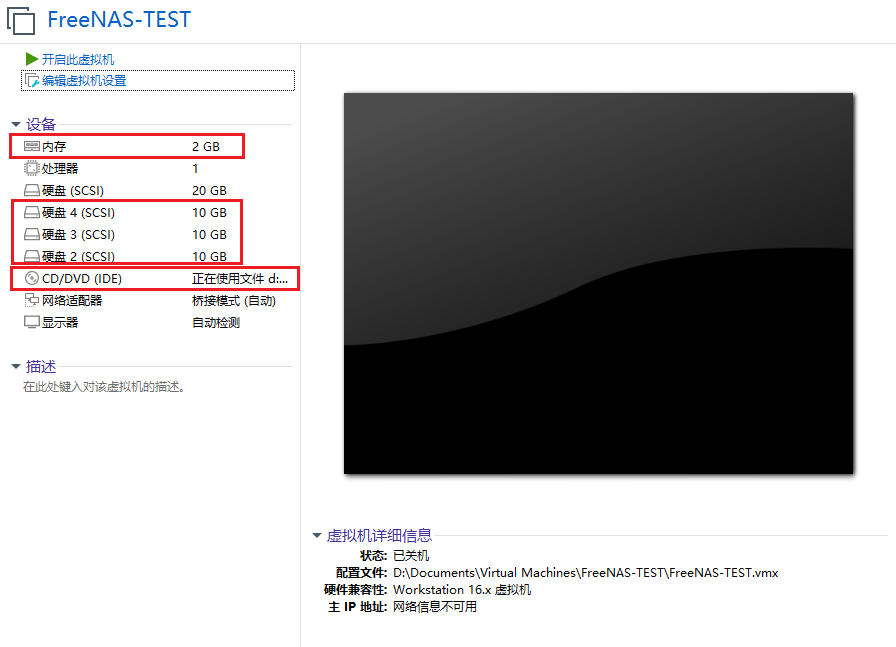Click the description field 在此处键入对该虚拟机的描述

point(104,387)
